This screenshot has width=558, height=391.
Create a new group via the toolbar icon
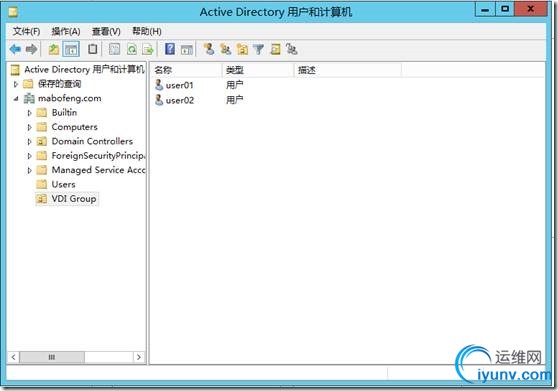[226, 49]
